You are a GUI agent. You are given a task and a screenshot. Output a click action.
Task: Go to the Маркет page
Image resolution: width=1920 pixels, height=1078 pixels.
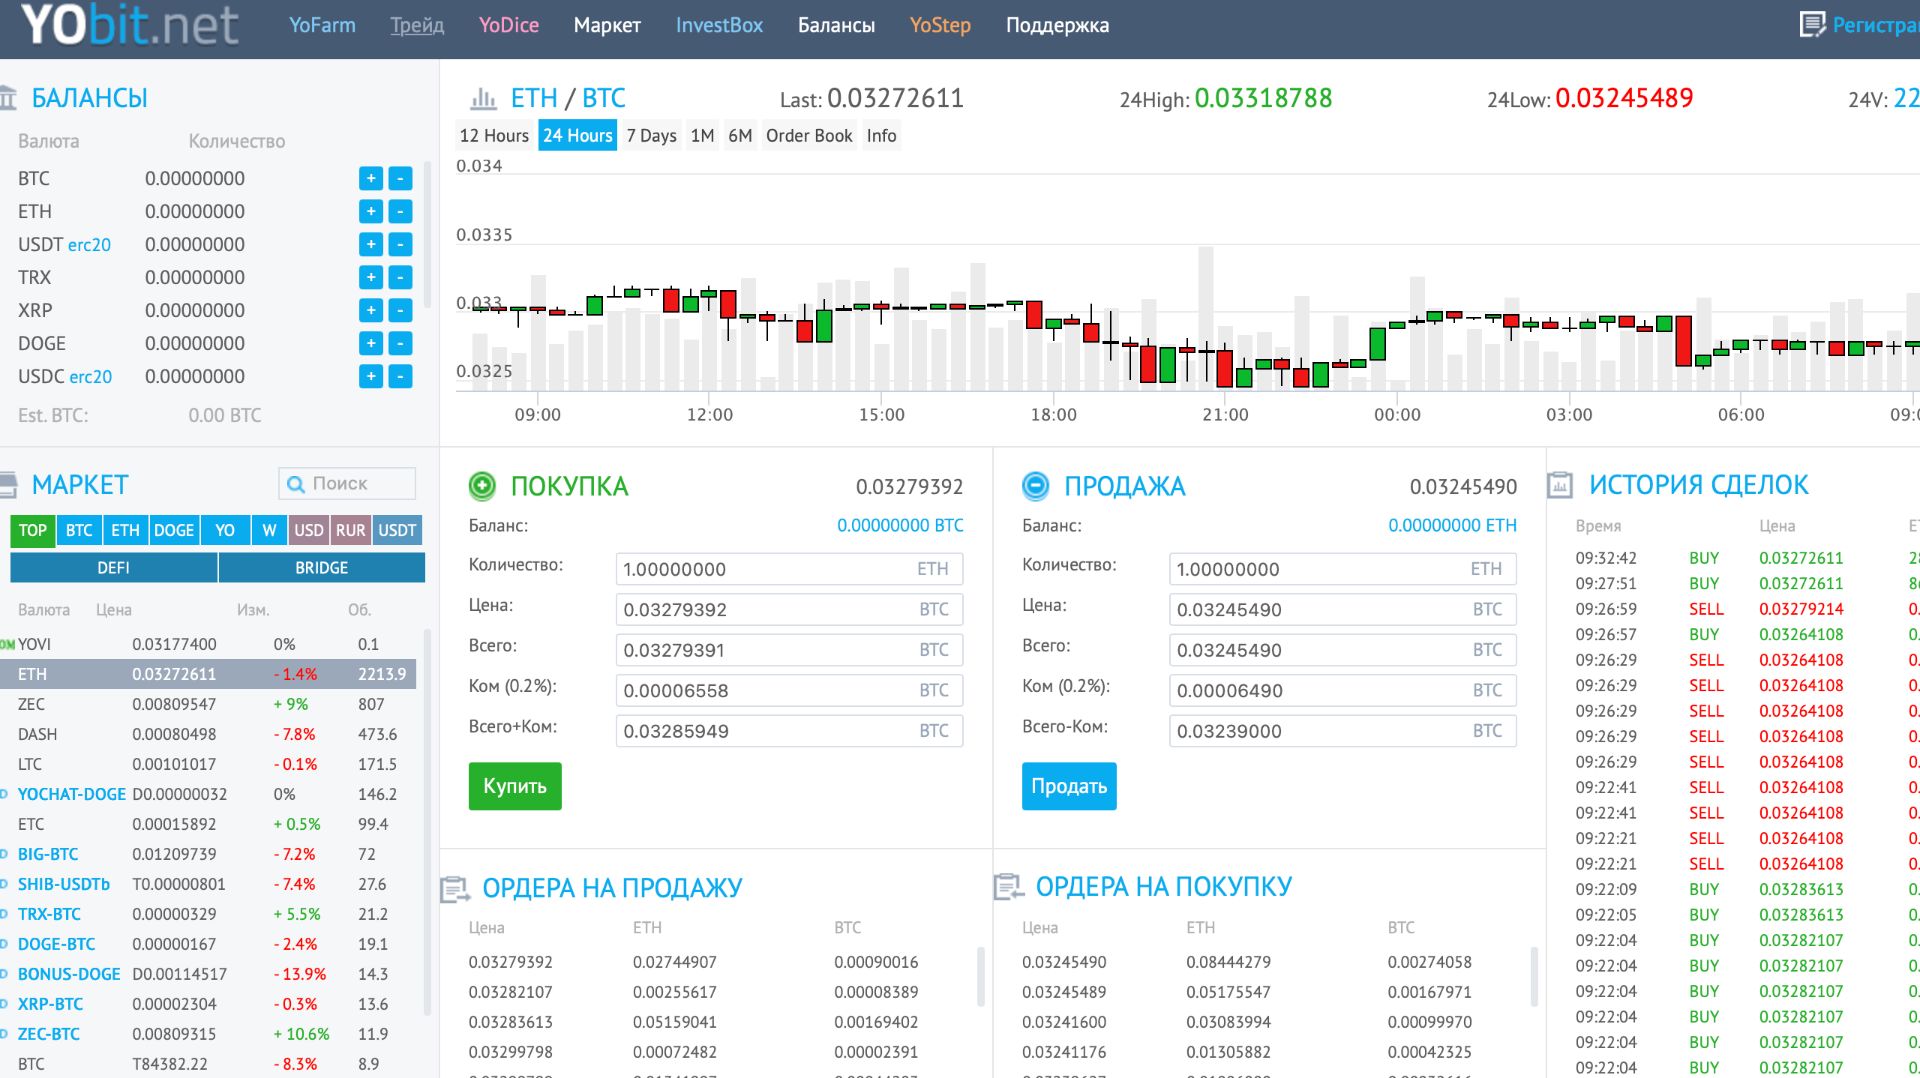607,25
